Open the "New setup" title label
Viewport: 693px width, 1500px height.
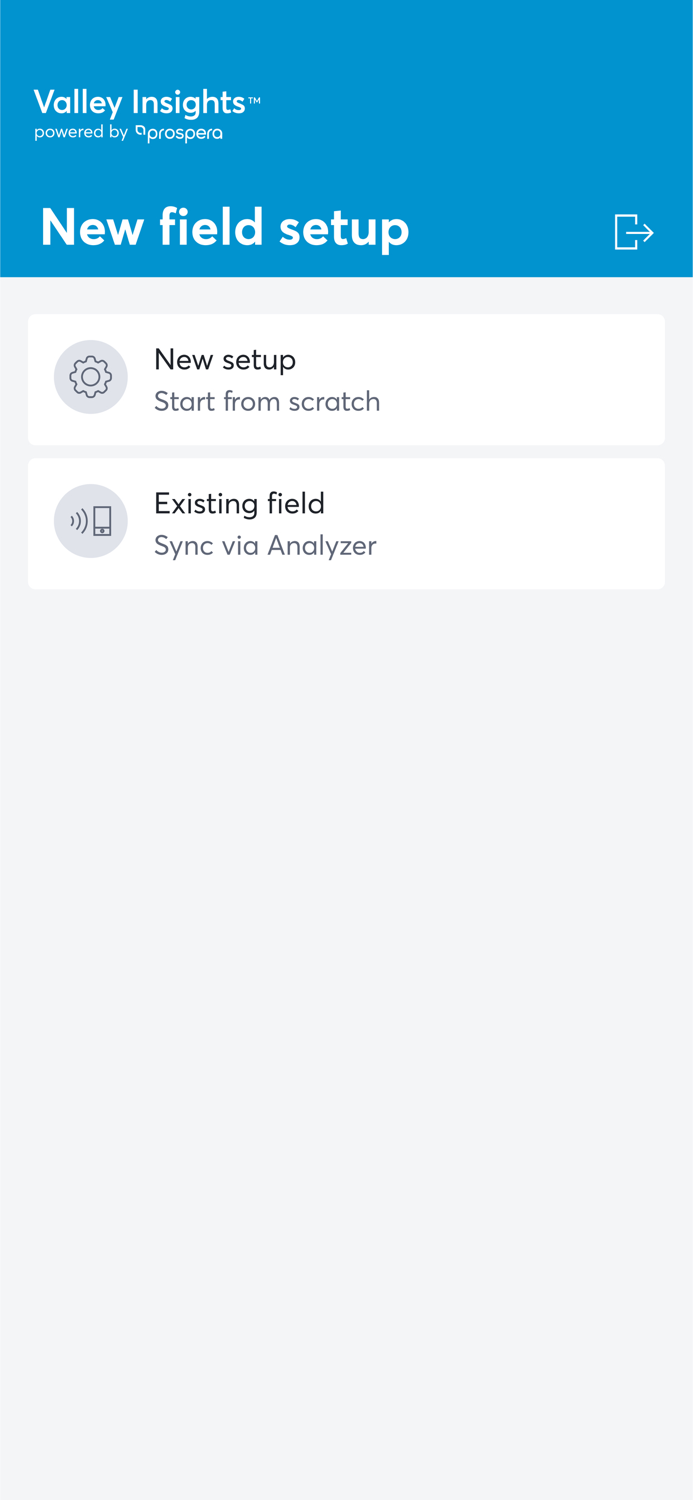click(225, 360)
